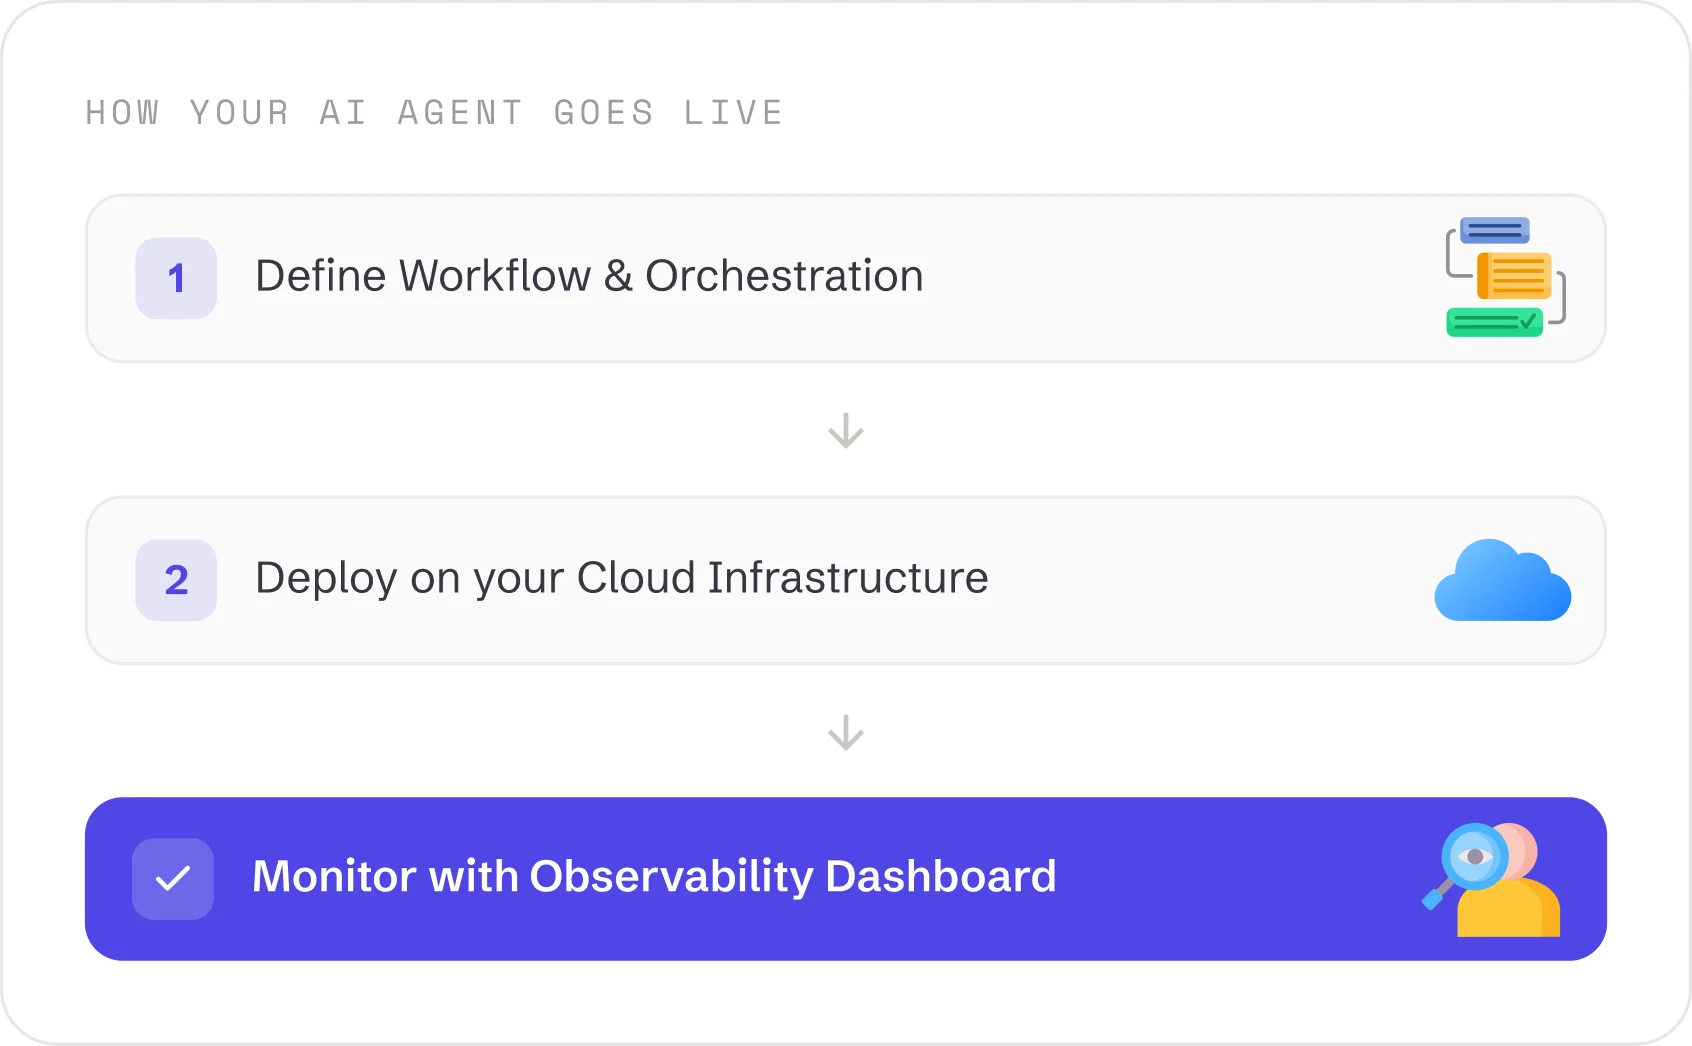Click the green checkmarked block in workflow icon
The height and width of the screenshot is (1046, 1692).
pyautogui.click(x=1494, y=322)
